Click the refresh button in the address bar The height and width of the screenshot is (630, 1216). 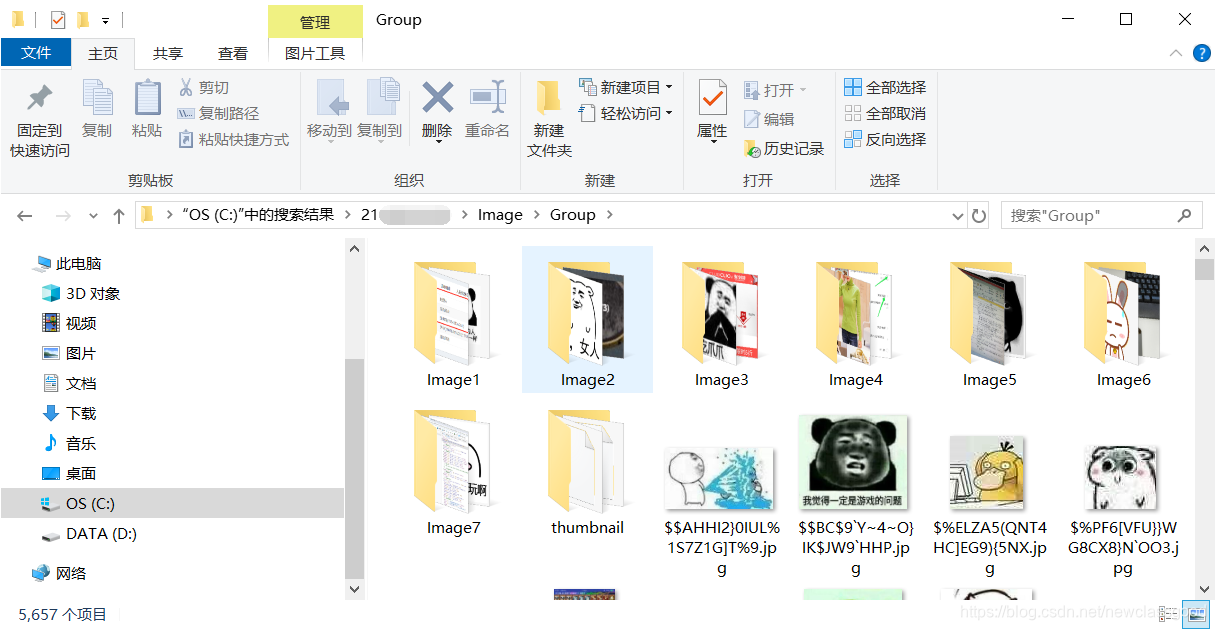click(978, 214)
